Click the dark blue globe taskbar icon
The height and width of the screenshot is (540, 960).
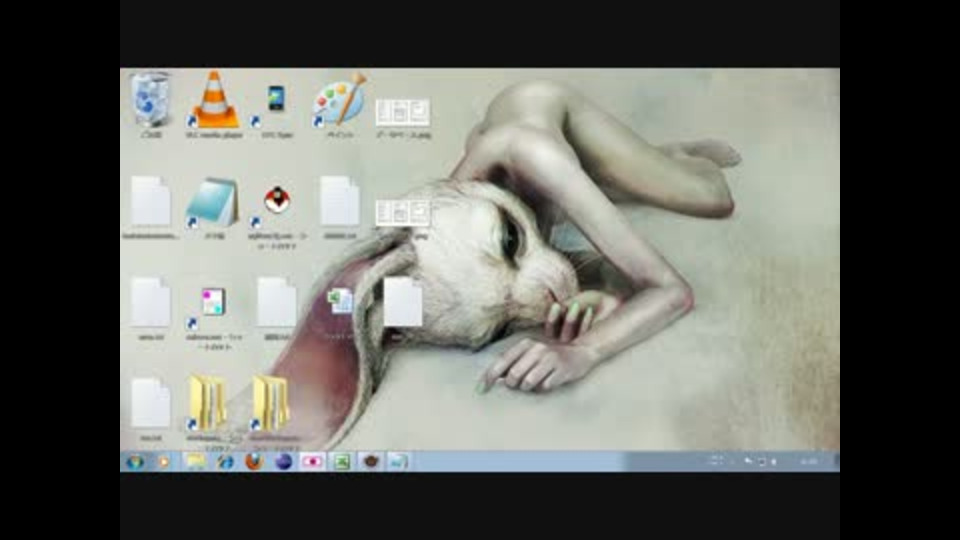pyautogui.click(x=283, y=462)
